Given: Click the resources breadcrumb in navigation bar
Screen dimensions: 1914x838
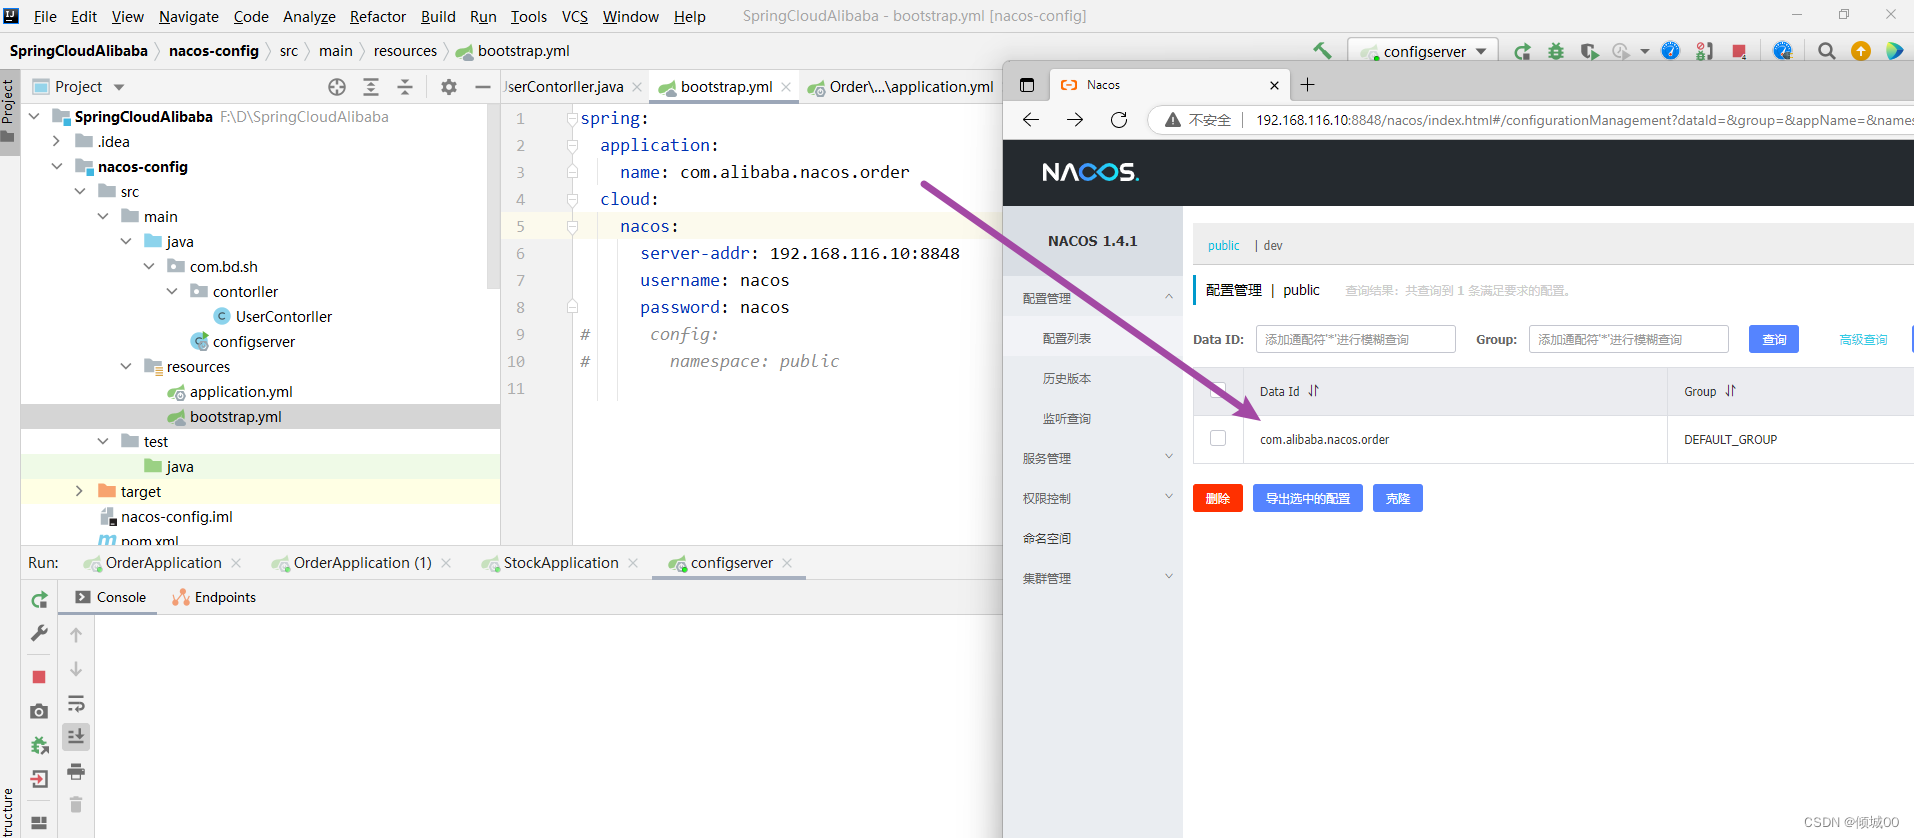Looking at the screenshot, I should pyautogui.click(x=405, y=51).
